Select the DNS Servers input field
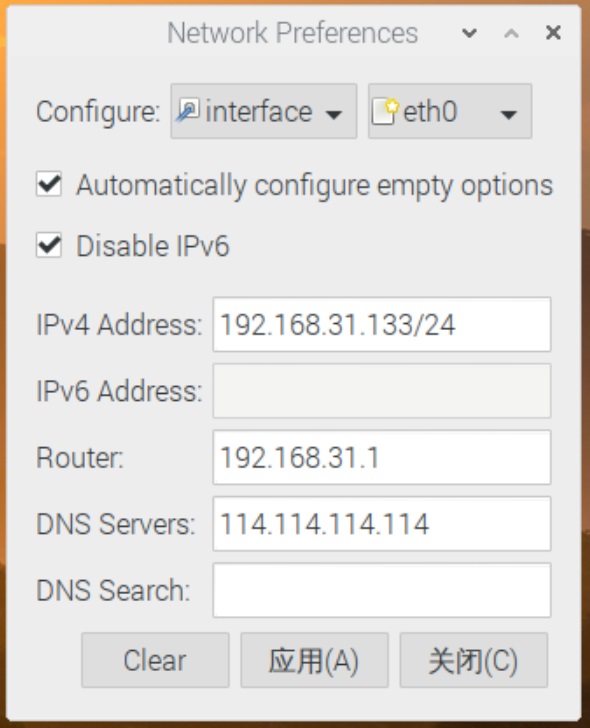This screenshot has height=728, width=590. [382, 524]
